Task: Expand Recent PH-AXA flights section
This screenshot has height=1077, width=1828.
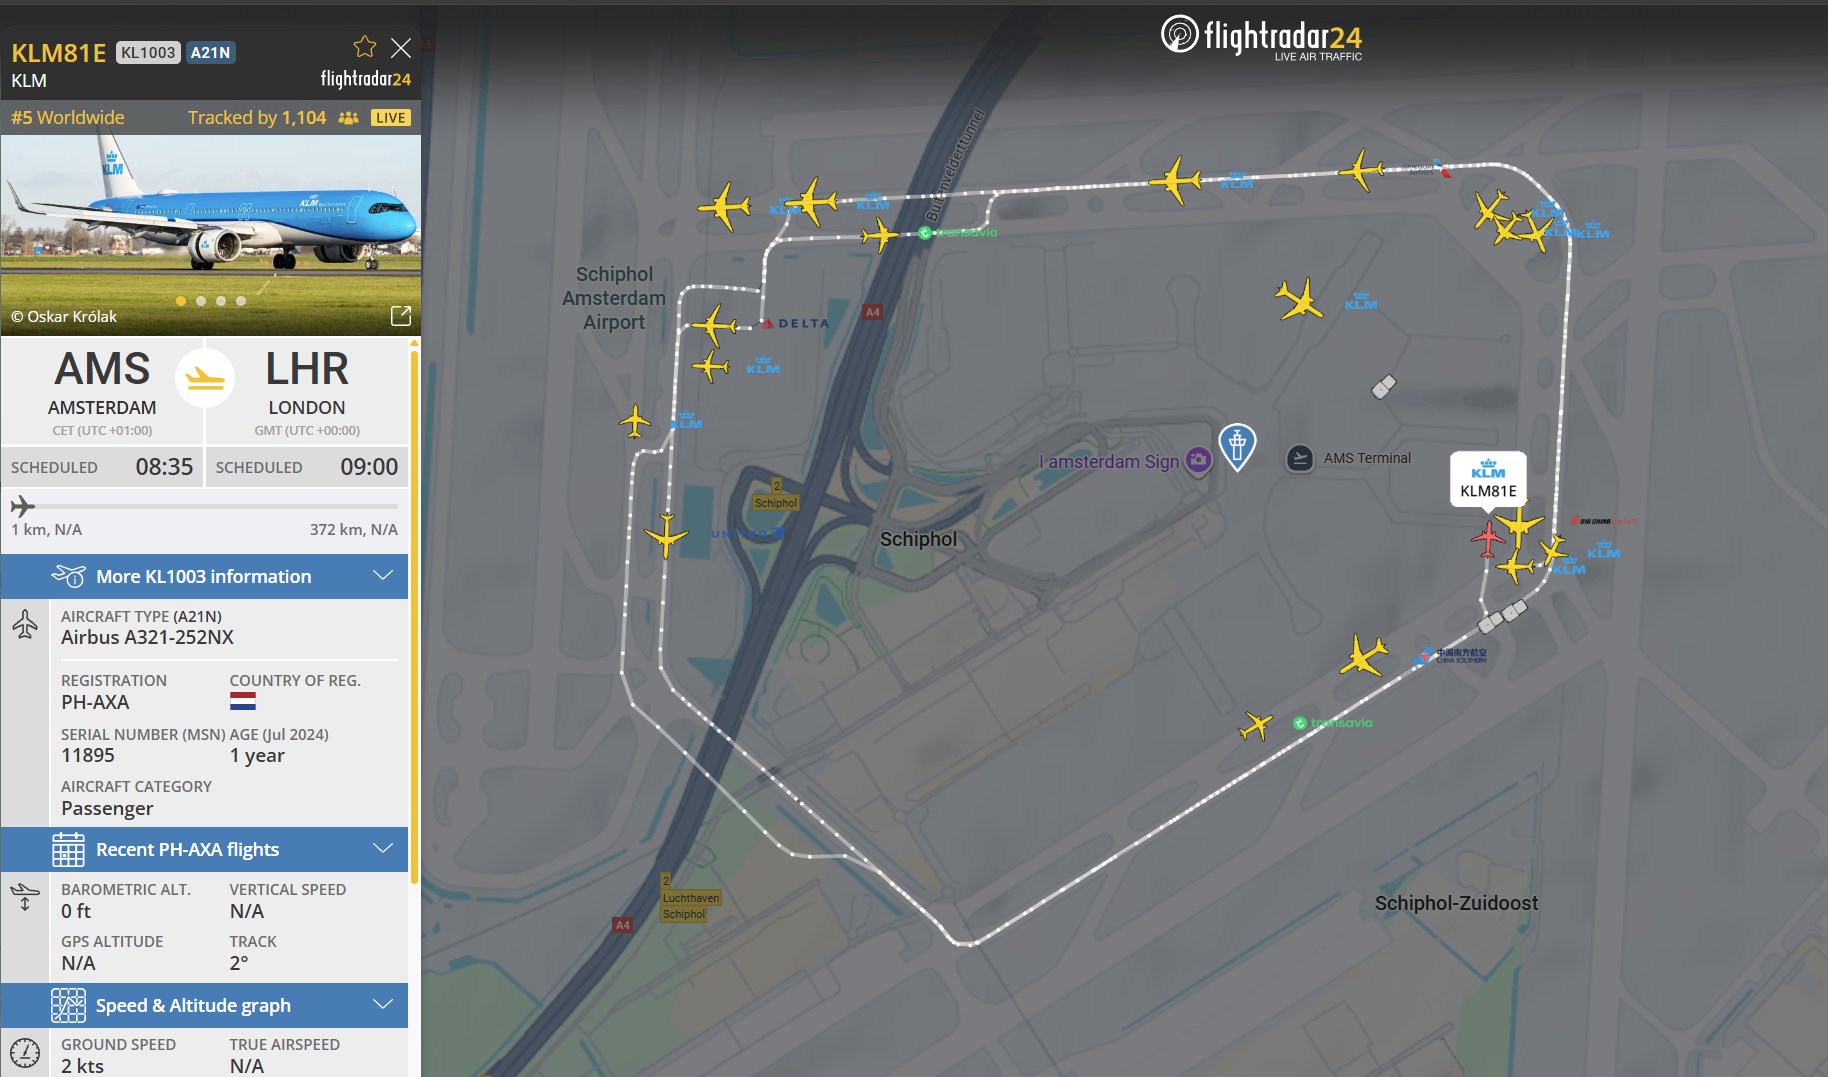Action: pyautogui.click(x=204, y=849)
